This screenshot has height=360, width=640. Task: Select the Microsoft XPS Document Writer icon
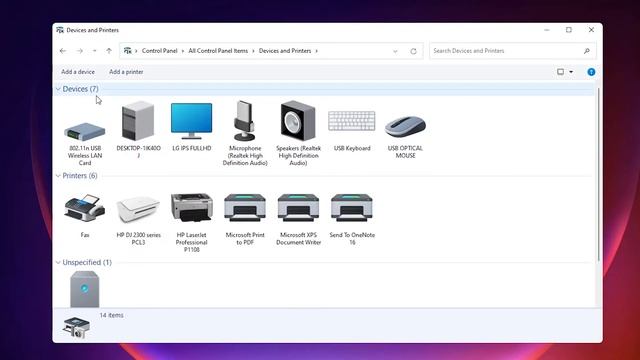[x=298, y=208]
